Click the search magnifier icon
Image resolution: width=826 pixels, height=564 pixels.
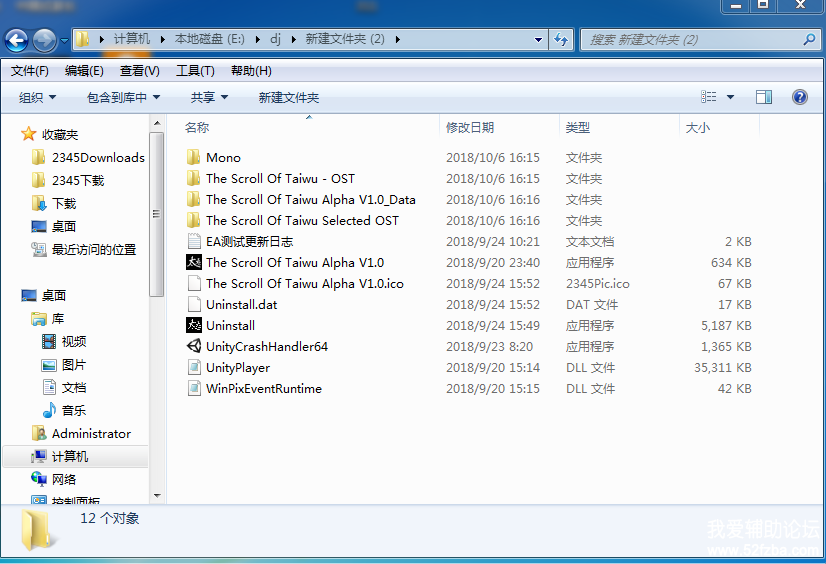809,39
